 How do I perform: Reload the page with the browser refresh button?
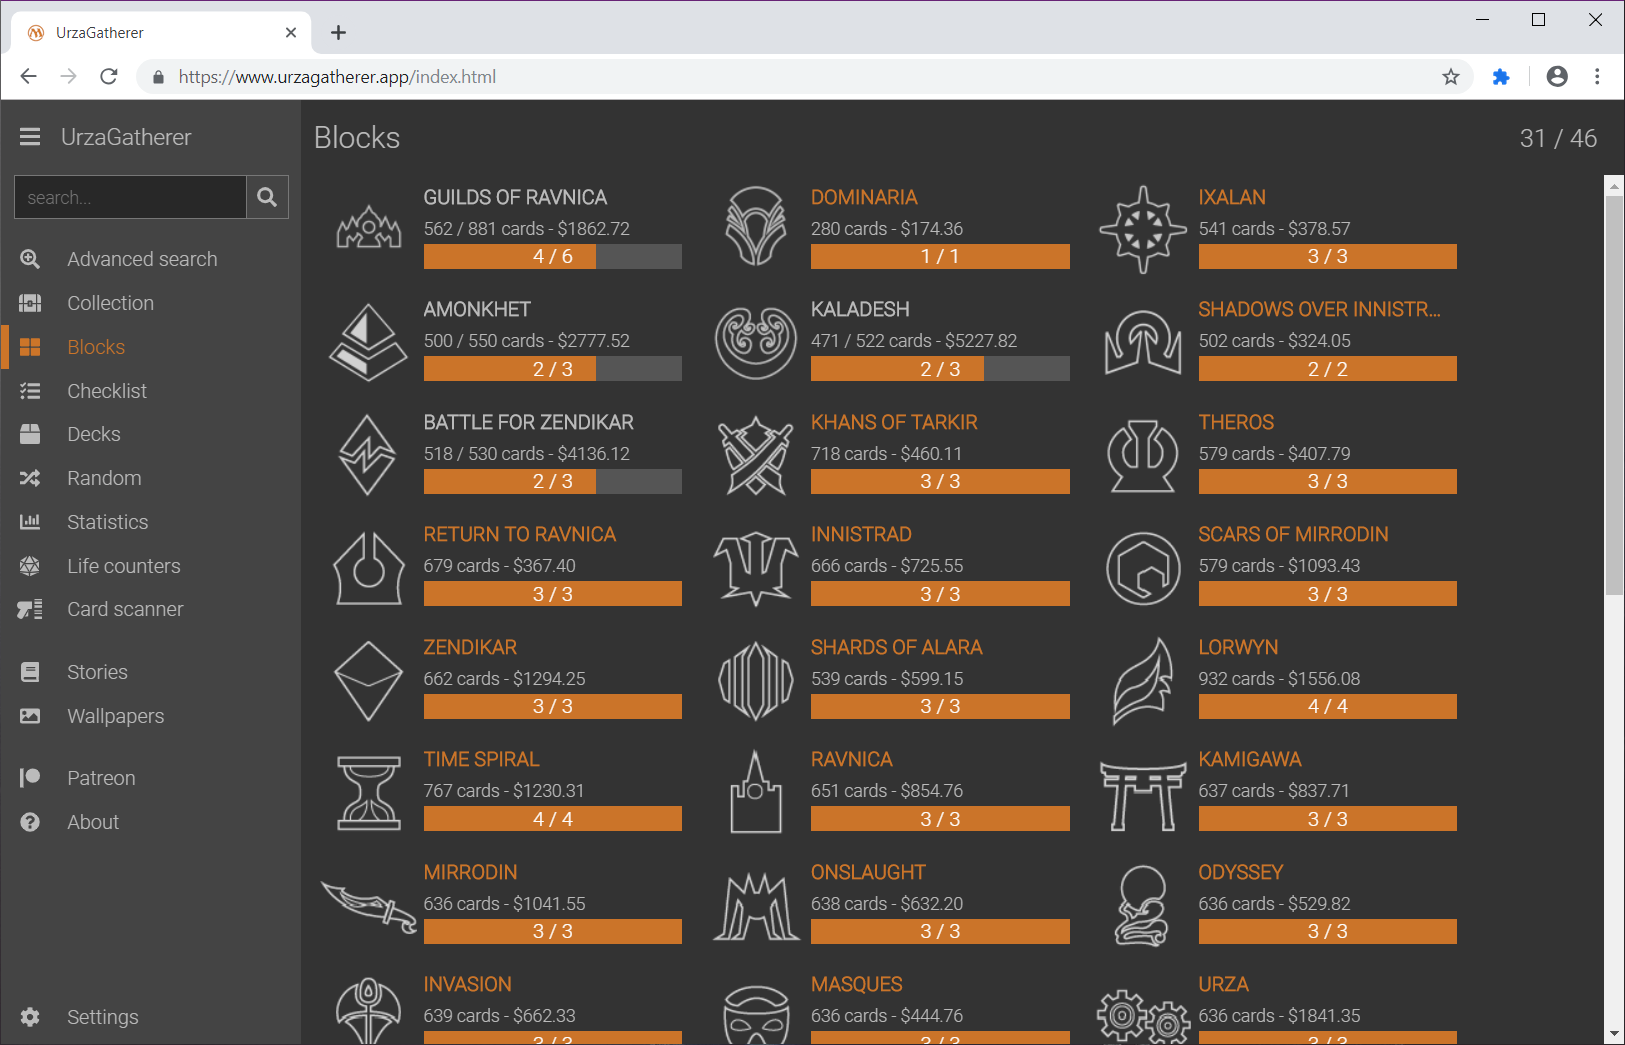[109, 77]
